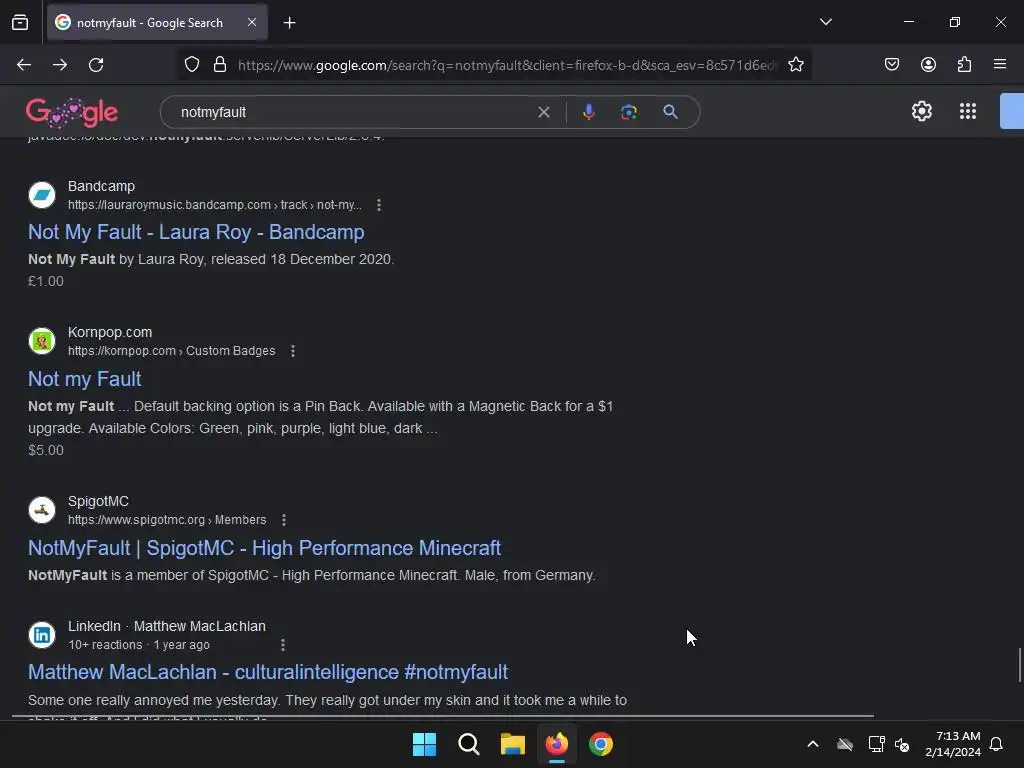Reload the current page
Viewport: 1024px width, 768px height.
(96, 65)
